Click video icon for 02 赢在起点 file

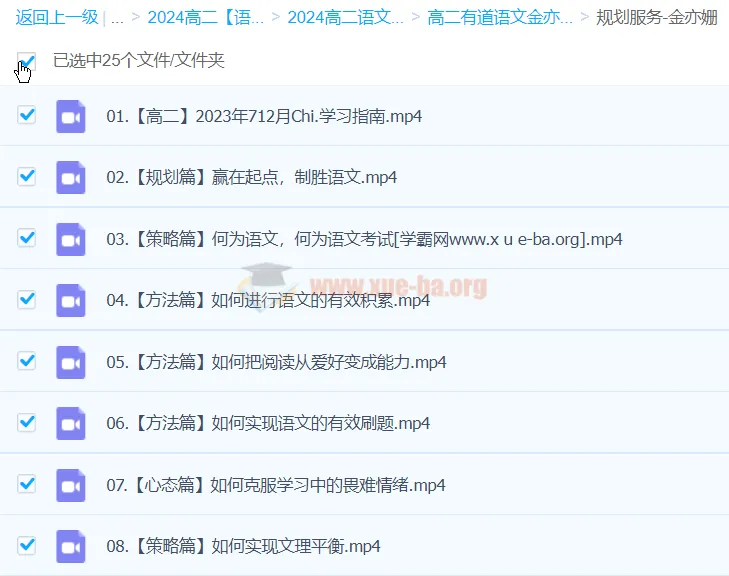click(x=70, y=177)
